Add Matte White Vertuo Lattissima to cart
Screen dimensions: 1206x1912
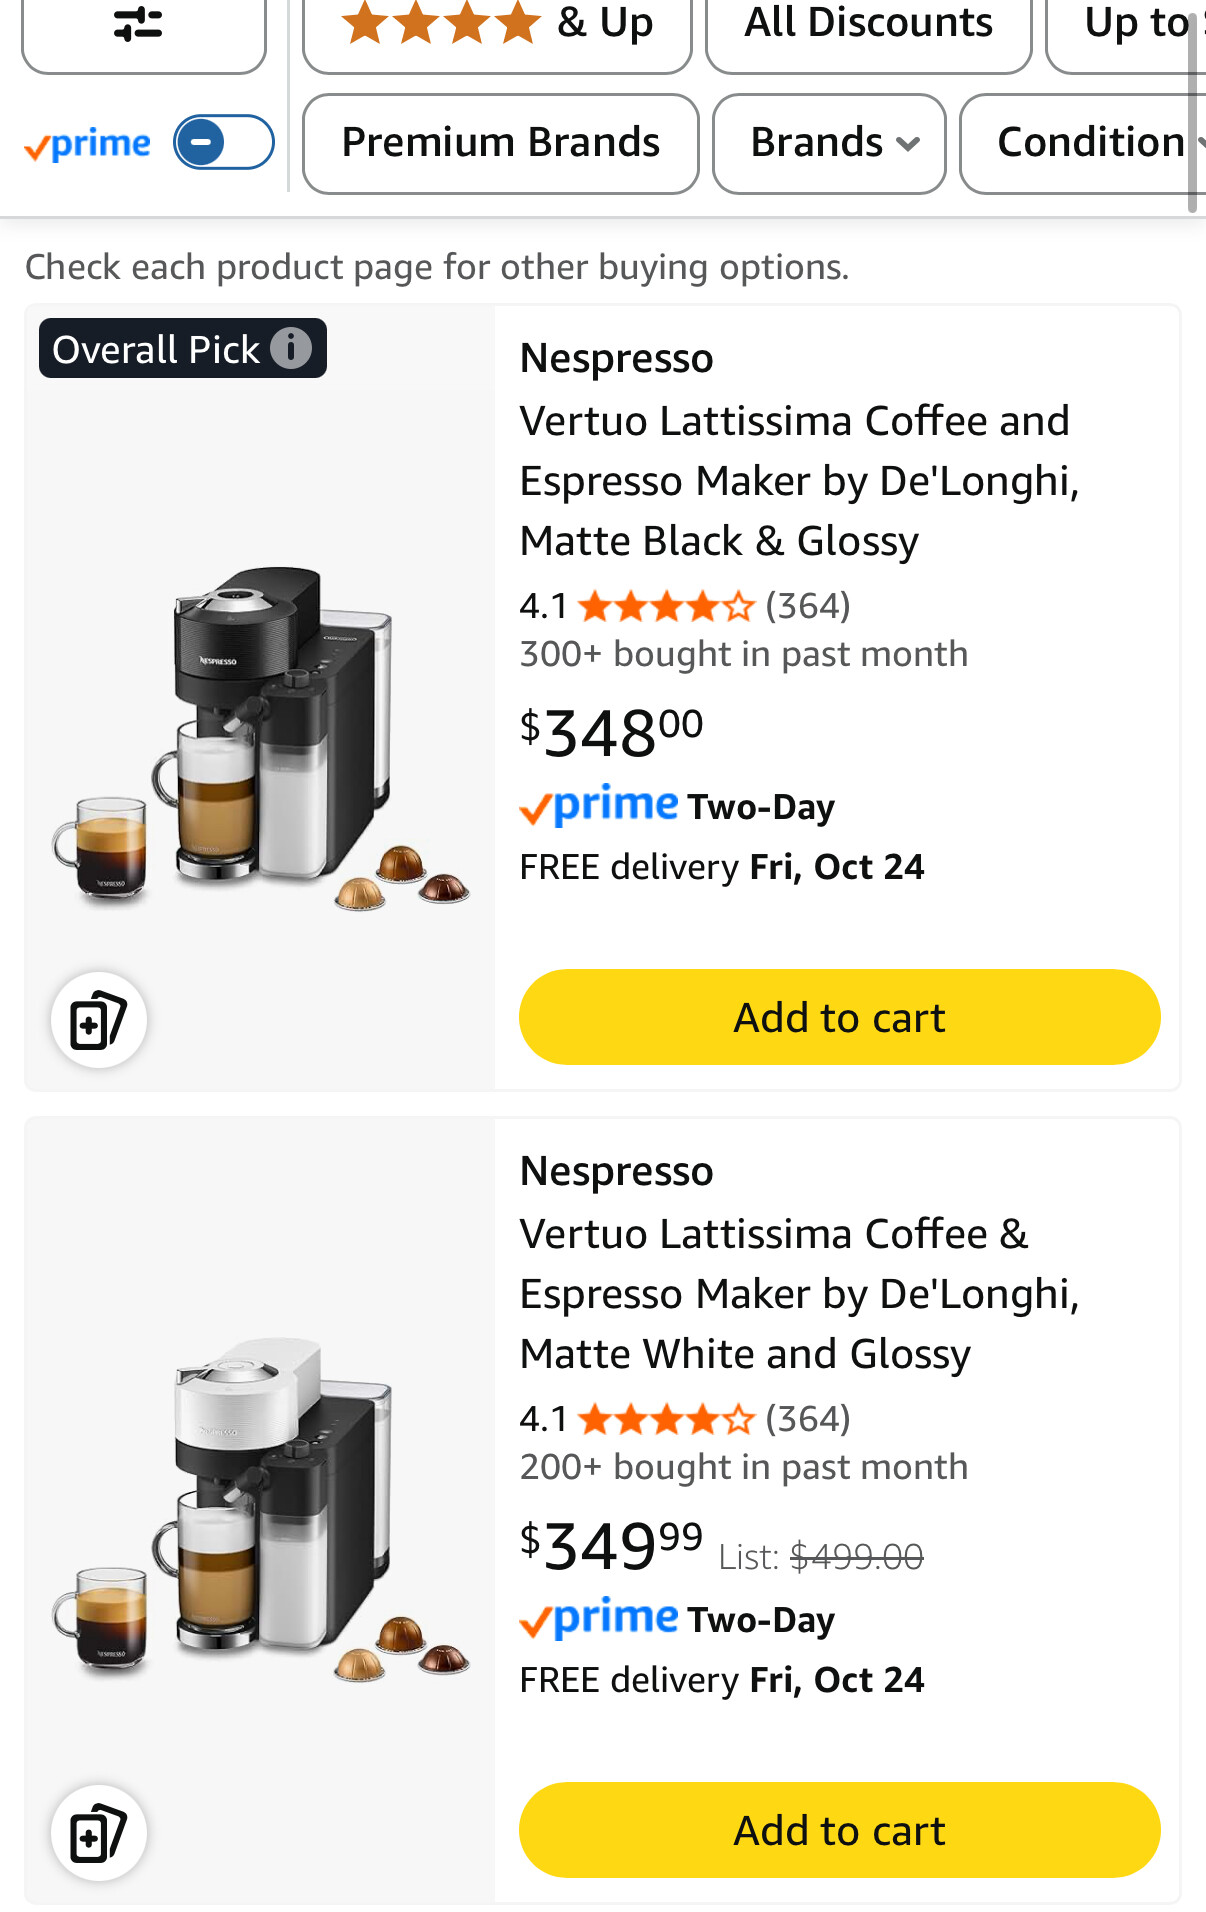[x=839, y=1830]
